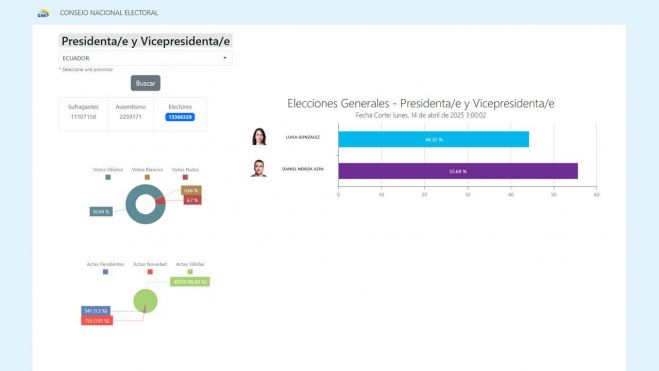Click Luisa Gonzalez candidate photo
This screenshot has width=659, height=371.
[x=259, y=137]
